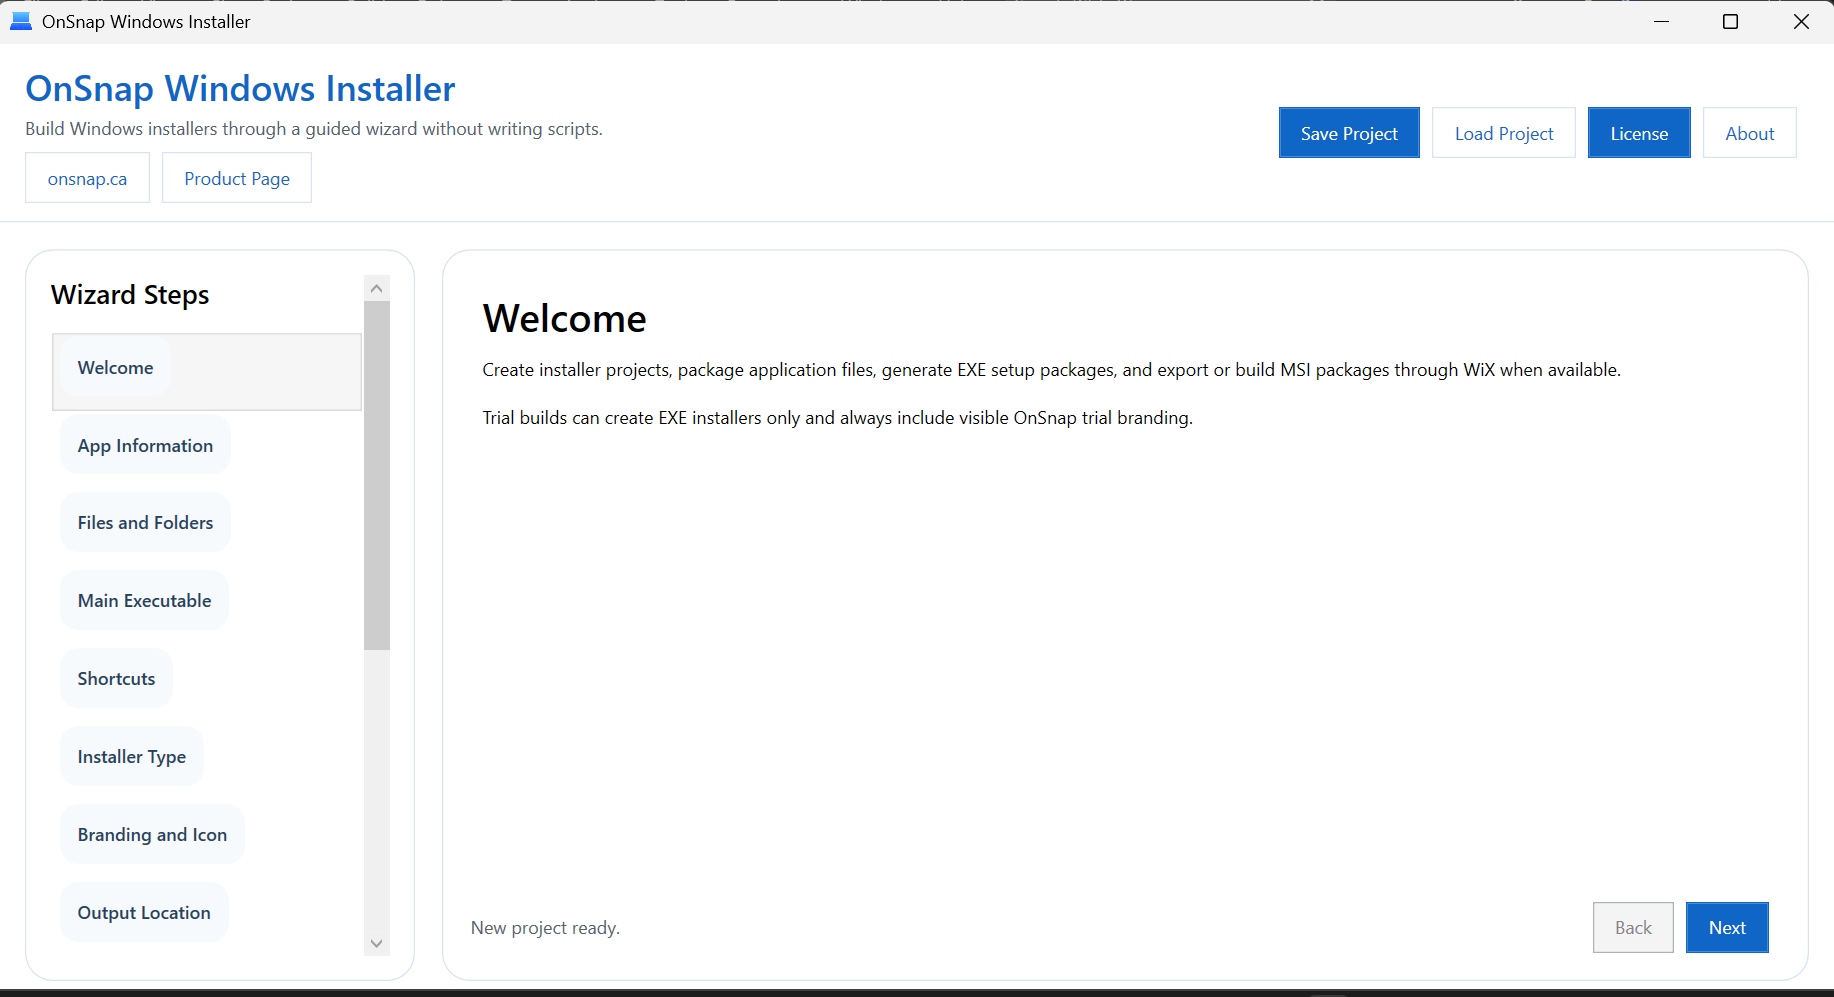The height and width of the screenshot is (997, 1834).
Task: Click the Save Project button
Action: click(x=1349, y=133)
